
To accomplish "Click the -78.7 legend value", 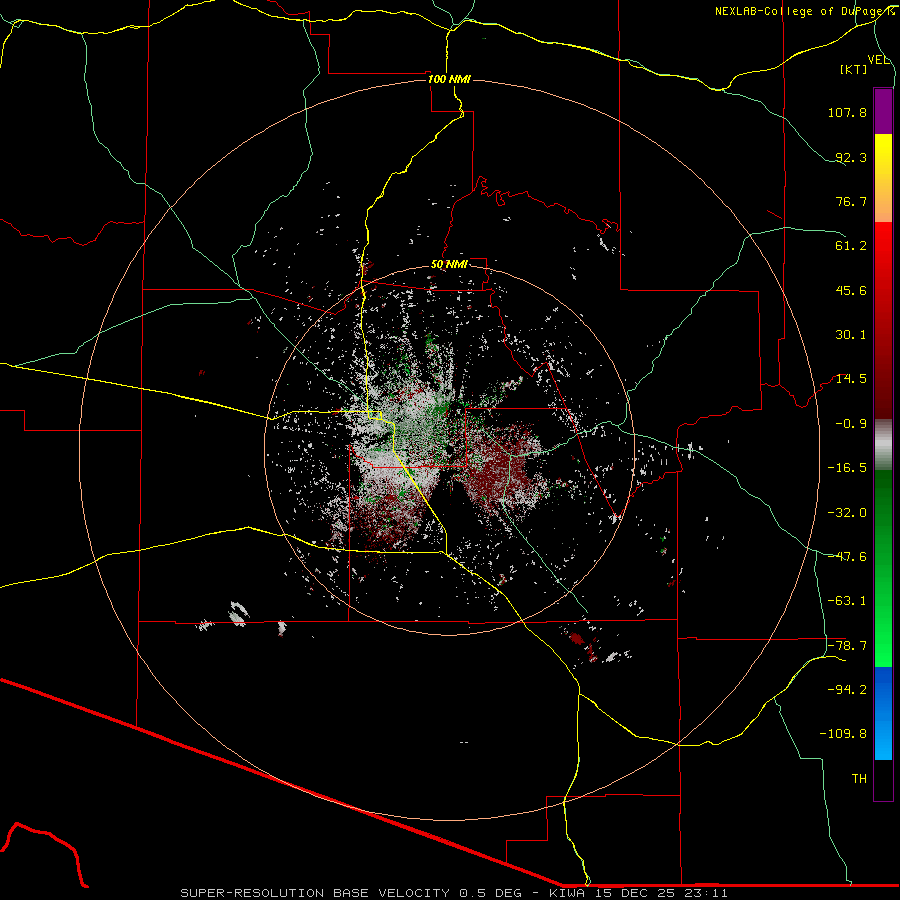I will click(x=847, y=646).
